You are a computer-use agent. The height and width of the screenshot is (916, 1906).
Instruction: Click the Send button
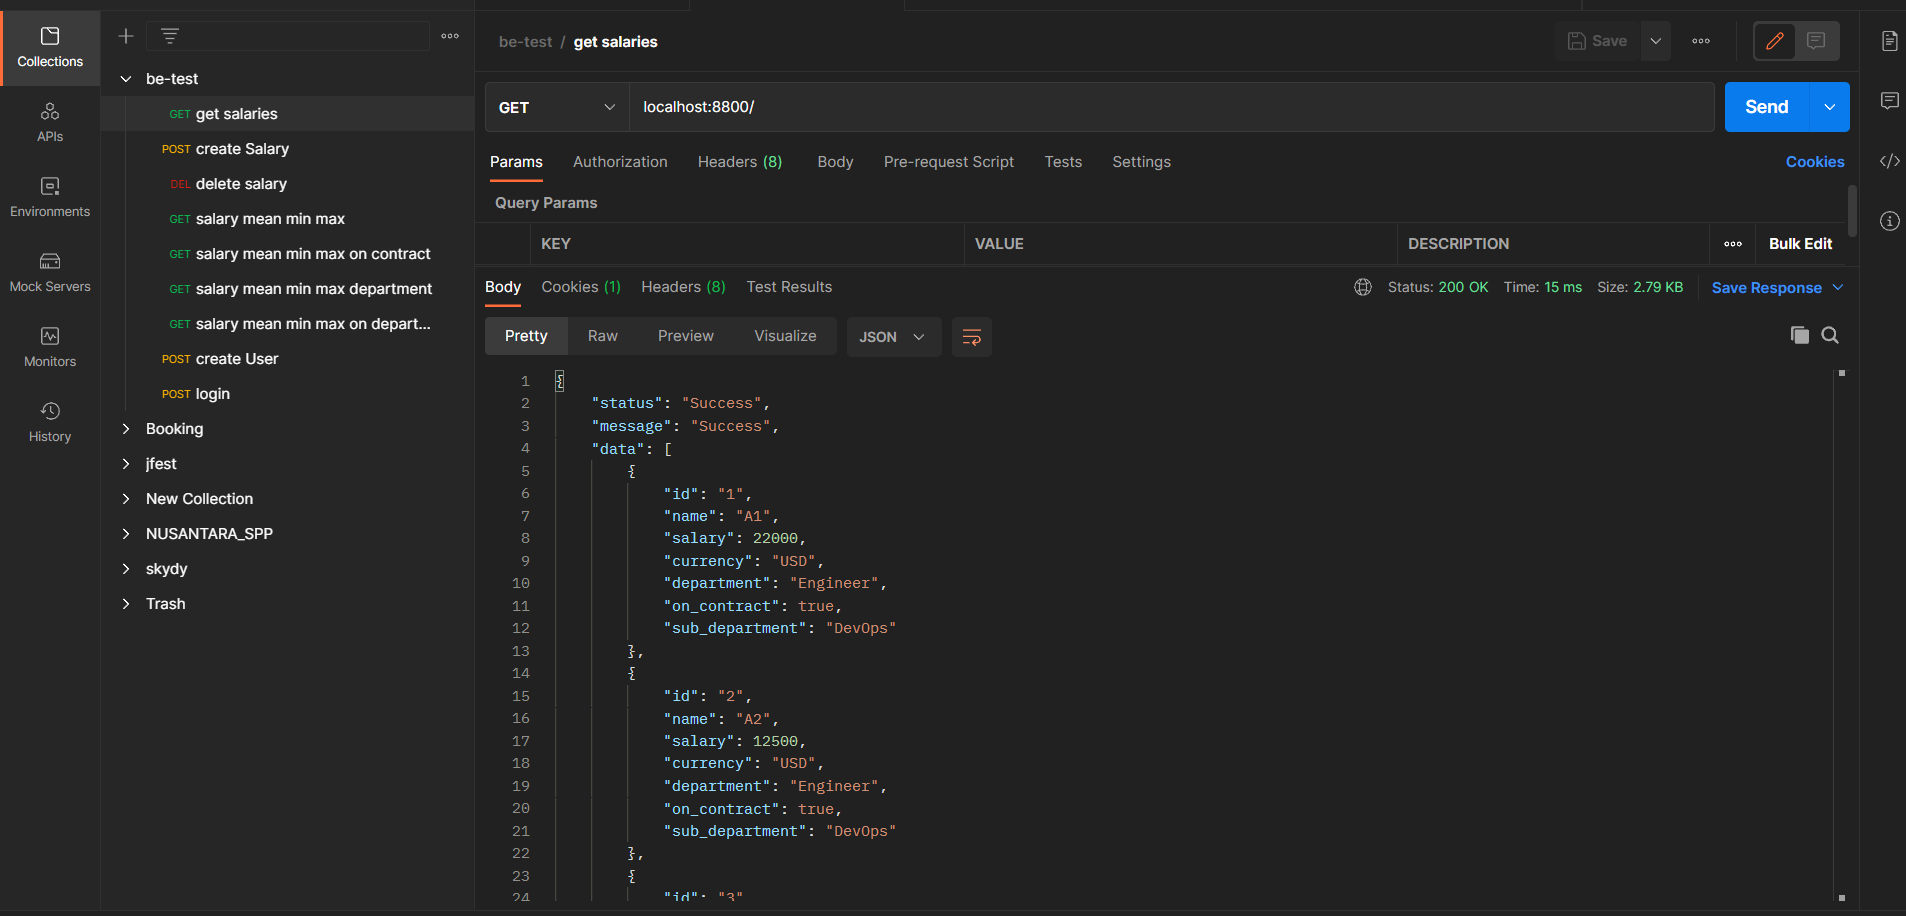pos(1766,106)
